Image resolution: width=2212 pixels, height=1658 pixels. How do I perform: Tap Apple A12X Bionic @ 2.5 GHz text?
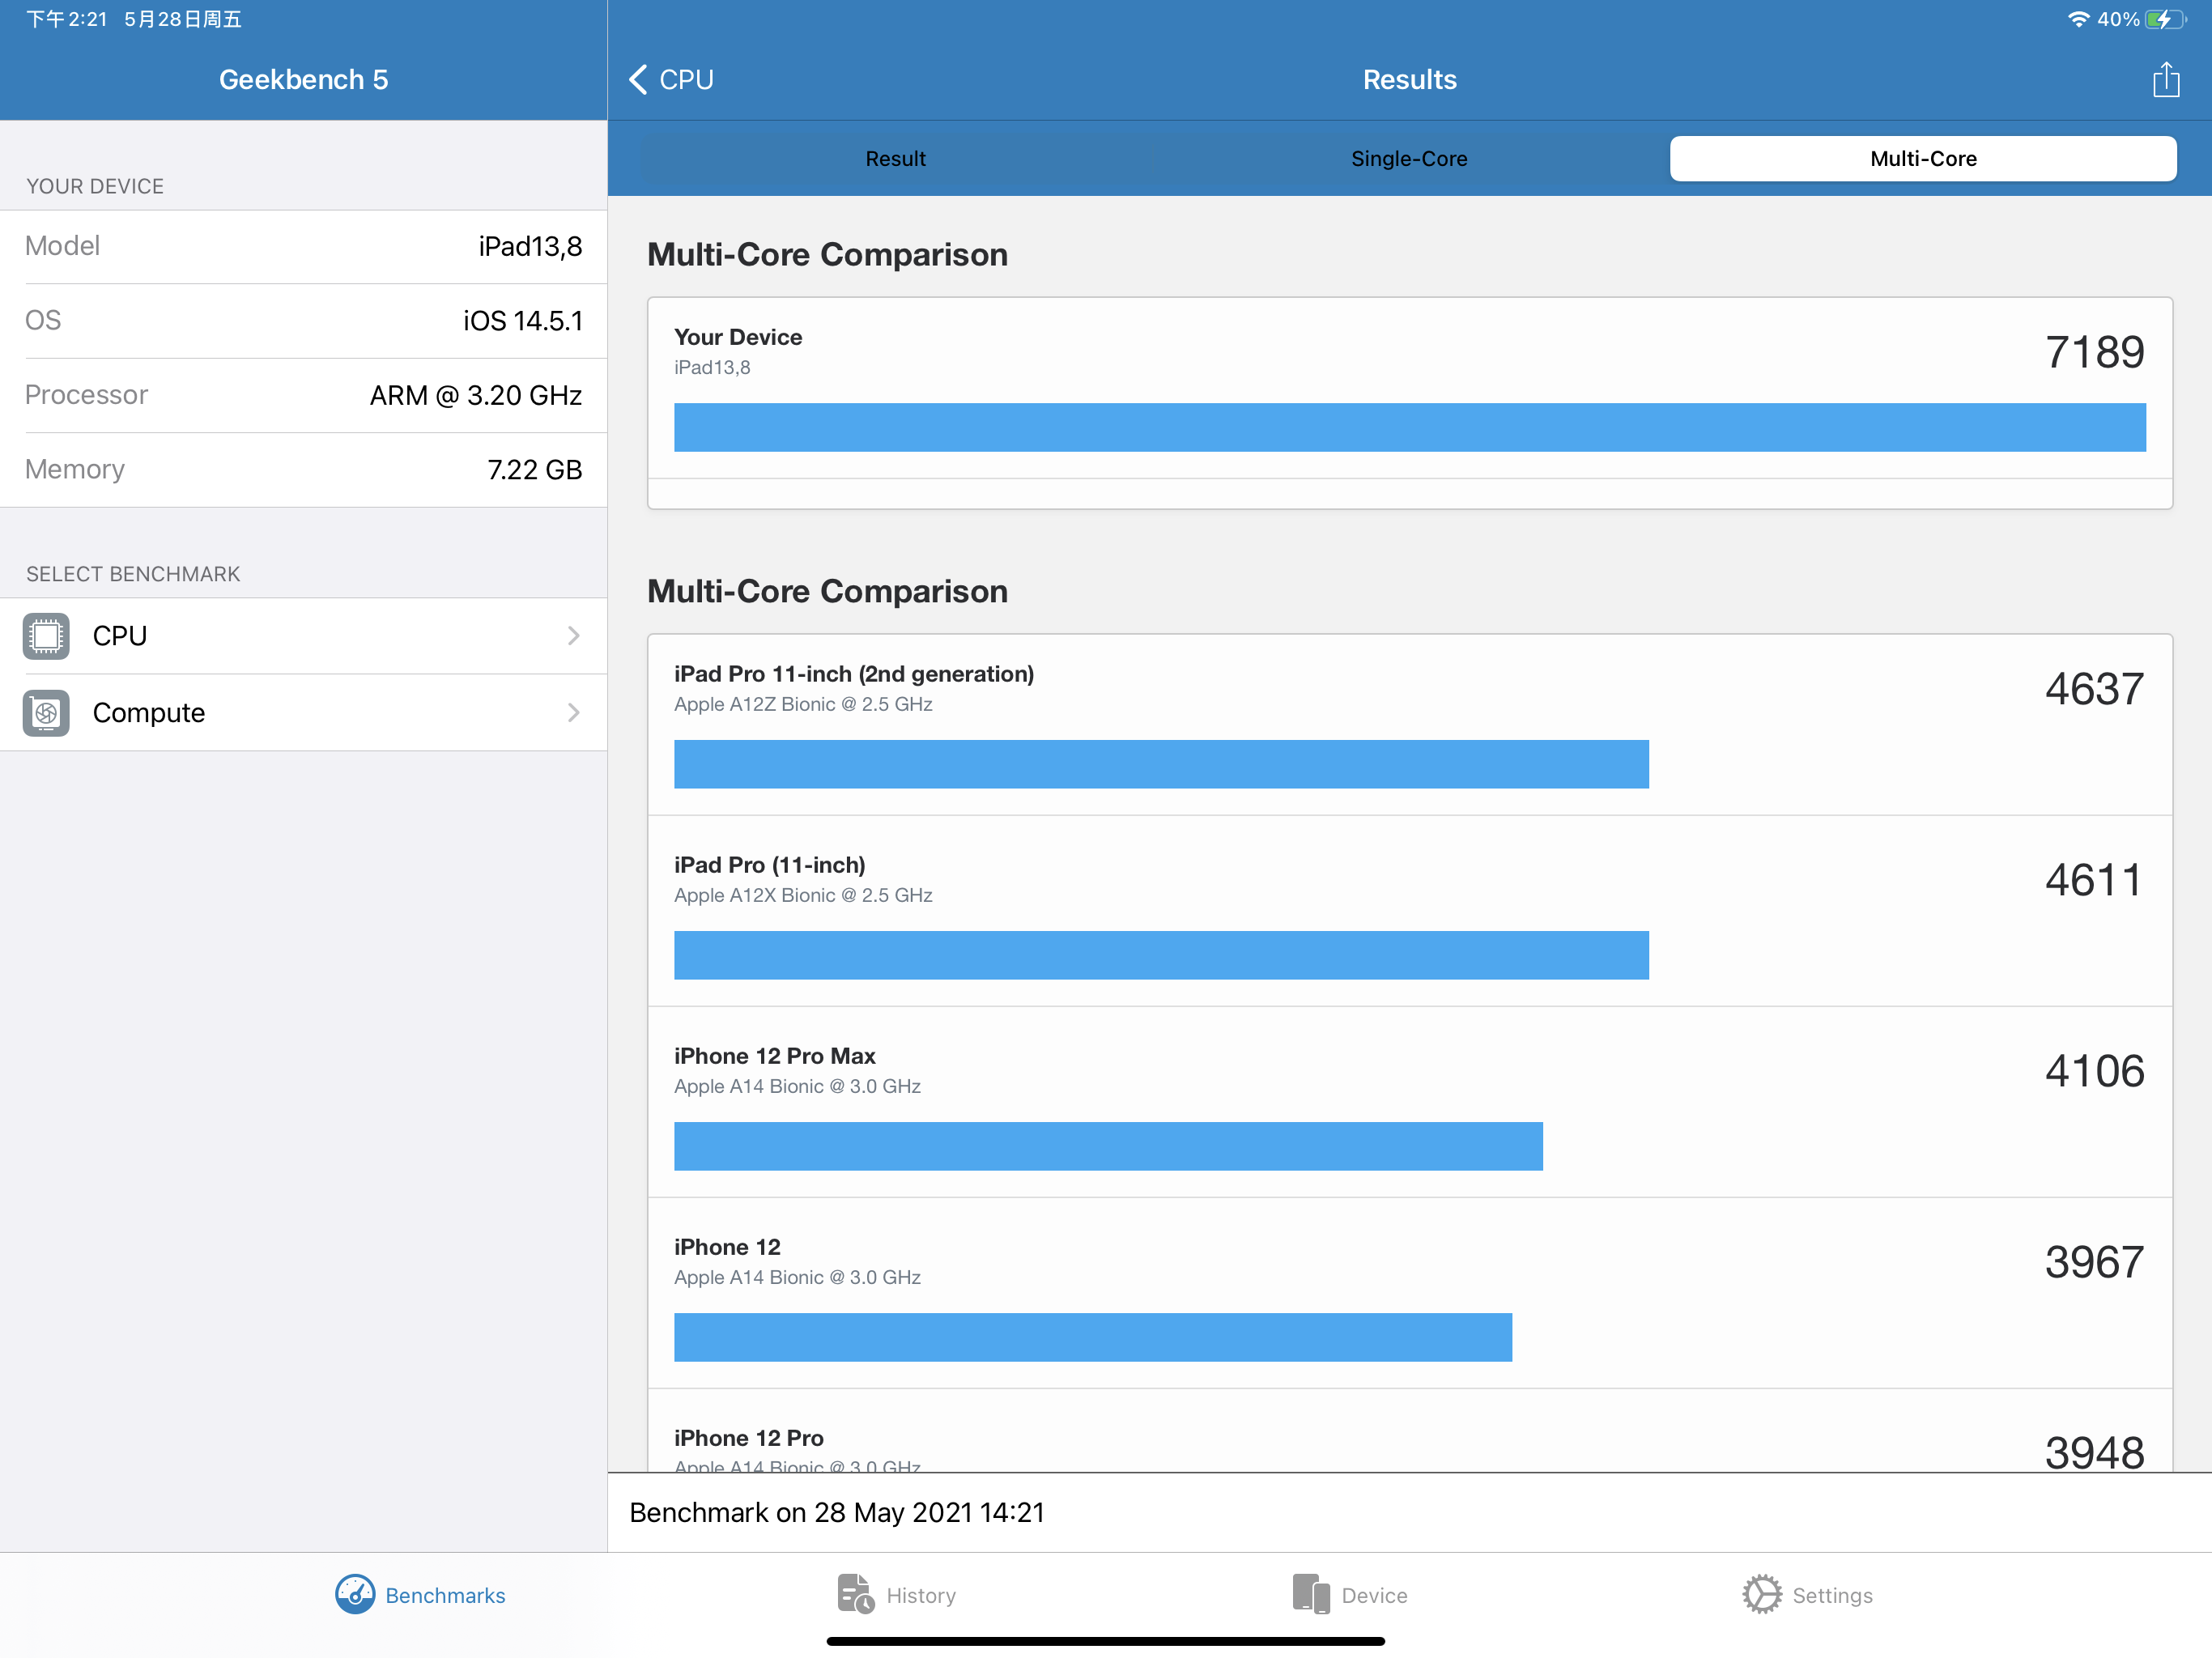(x=803, y=895)
